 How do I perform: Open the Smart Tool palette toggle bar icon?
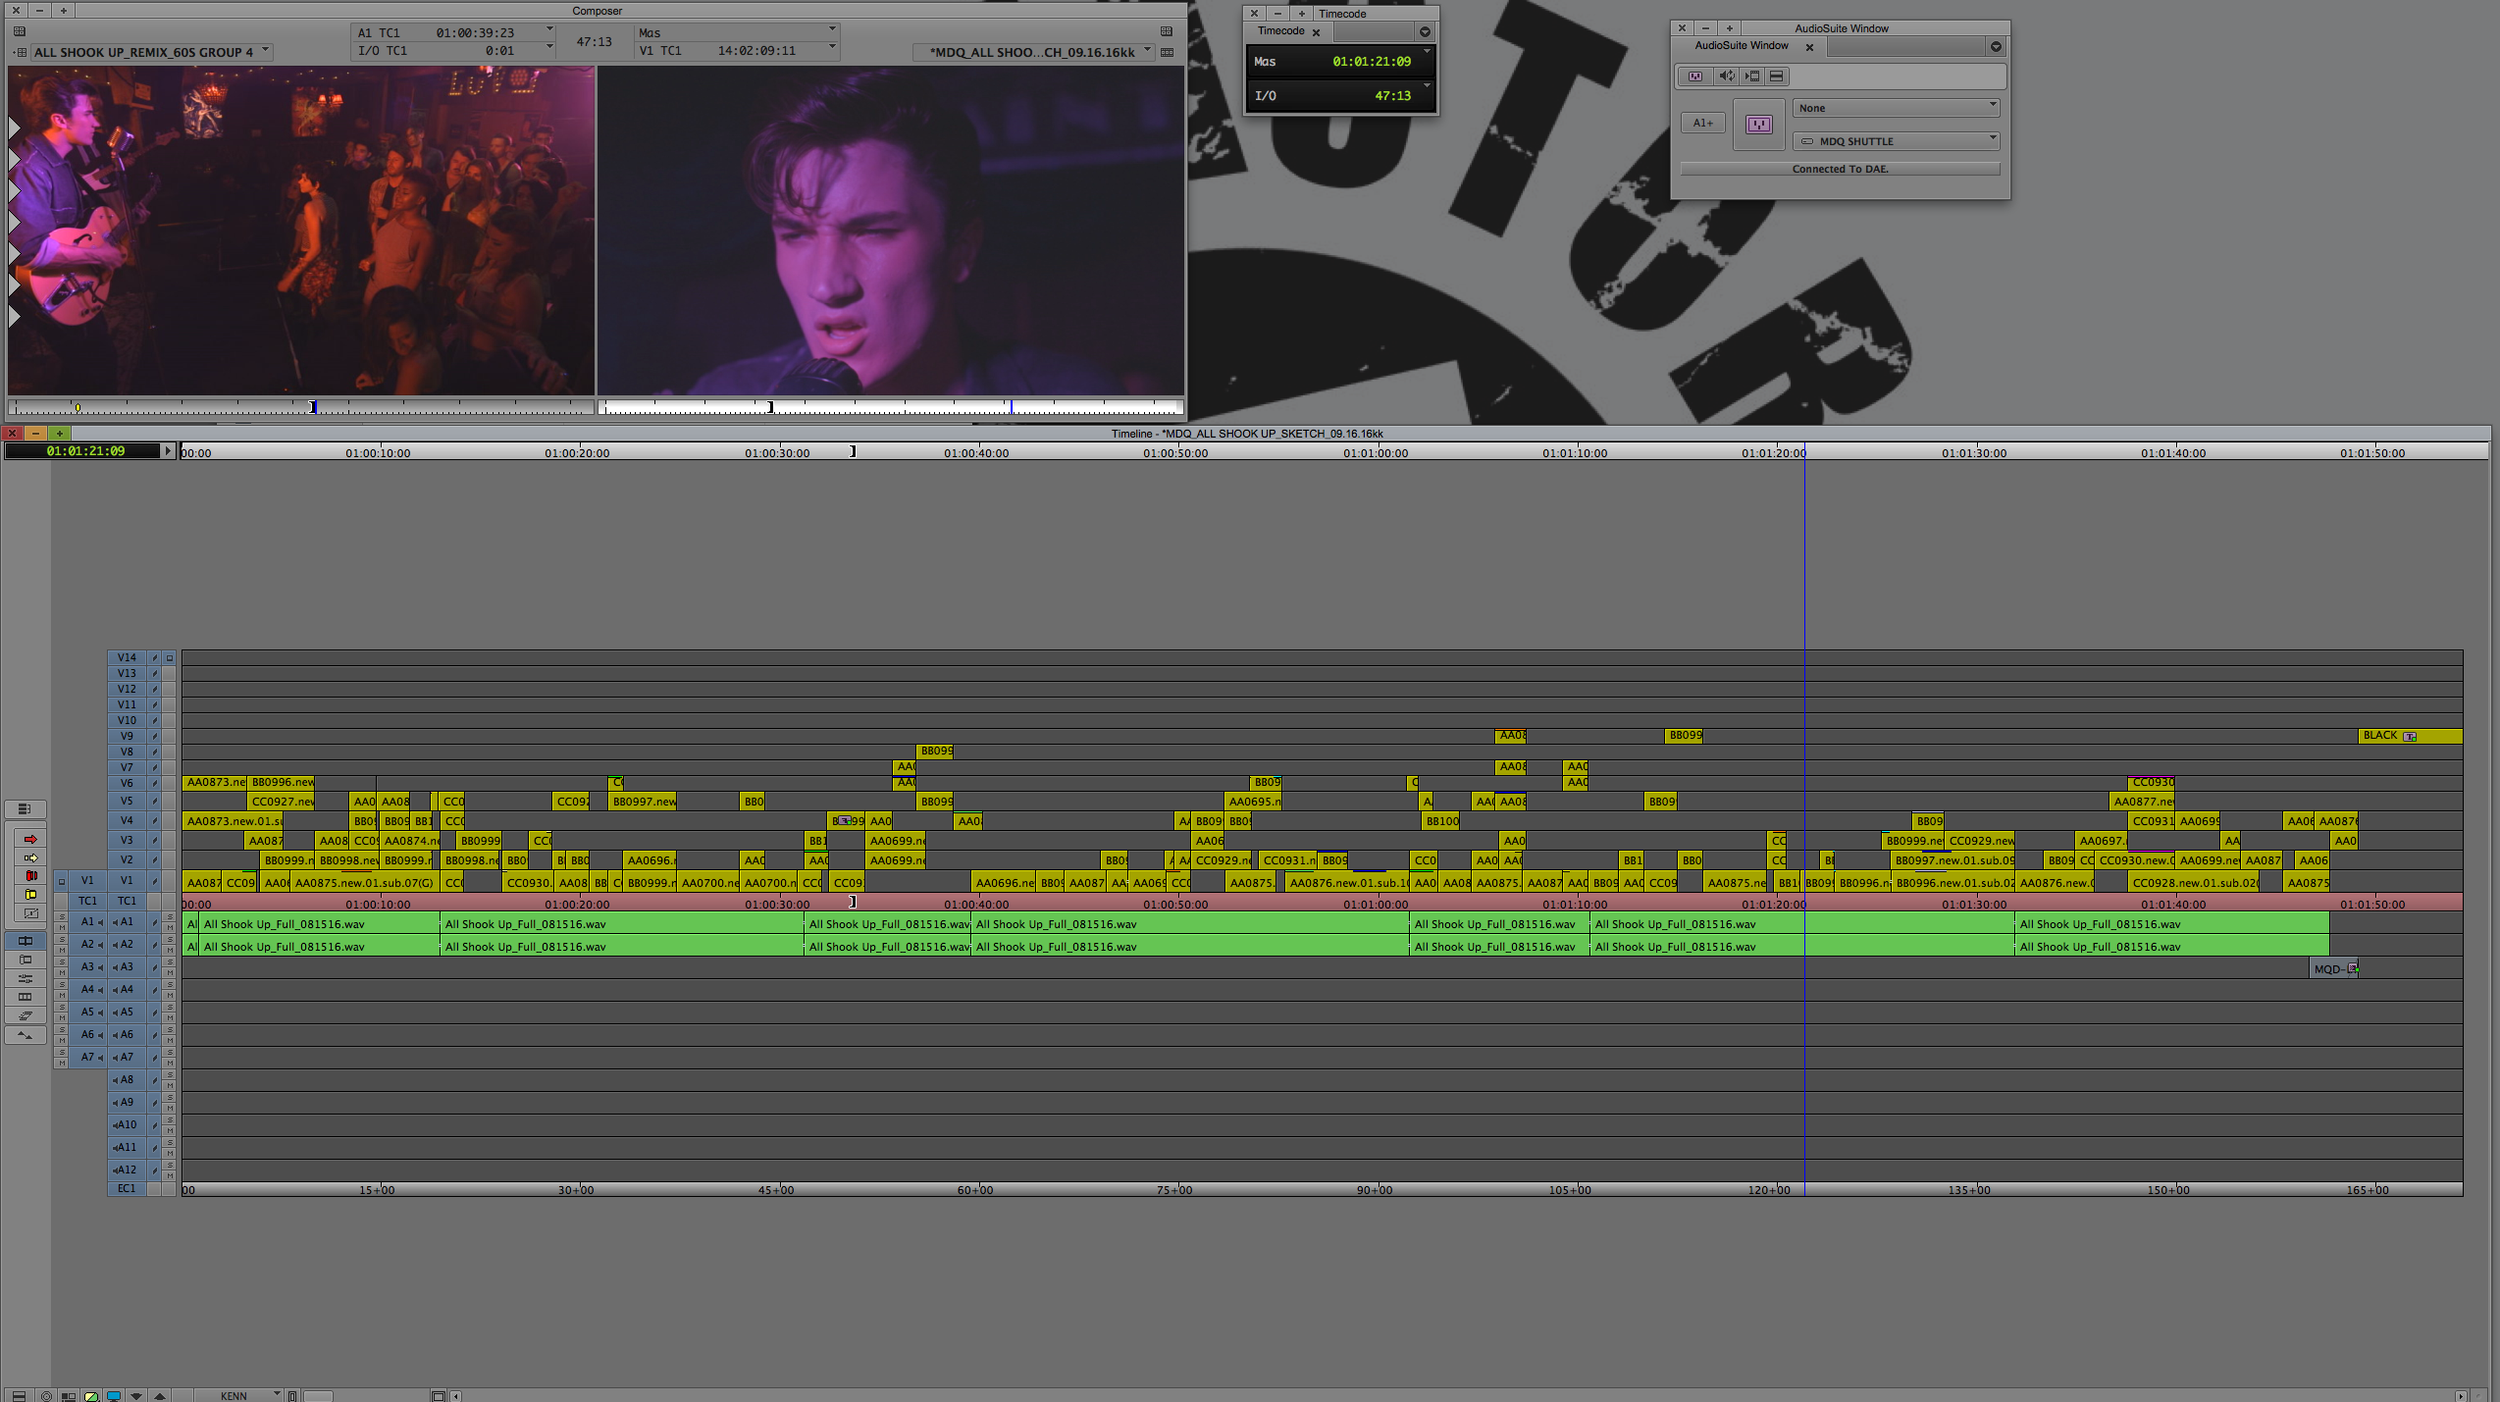coord(24,809)
